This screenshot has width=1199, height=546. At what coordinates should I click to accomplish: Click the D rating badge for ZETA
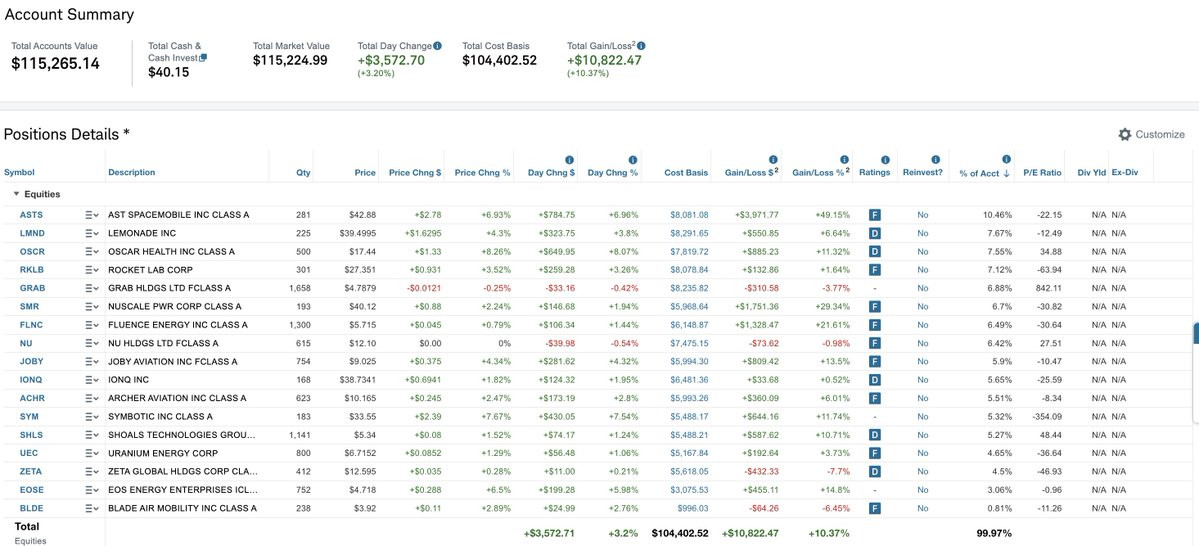(875, 472)
